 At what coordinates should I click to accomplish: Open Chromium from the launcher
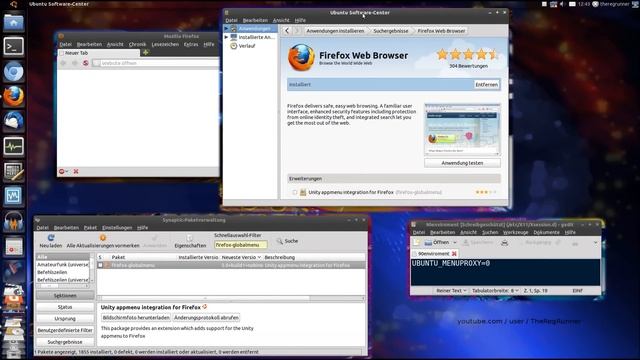tap(13, 72)
